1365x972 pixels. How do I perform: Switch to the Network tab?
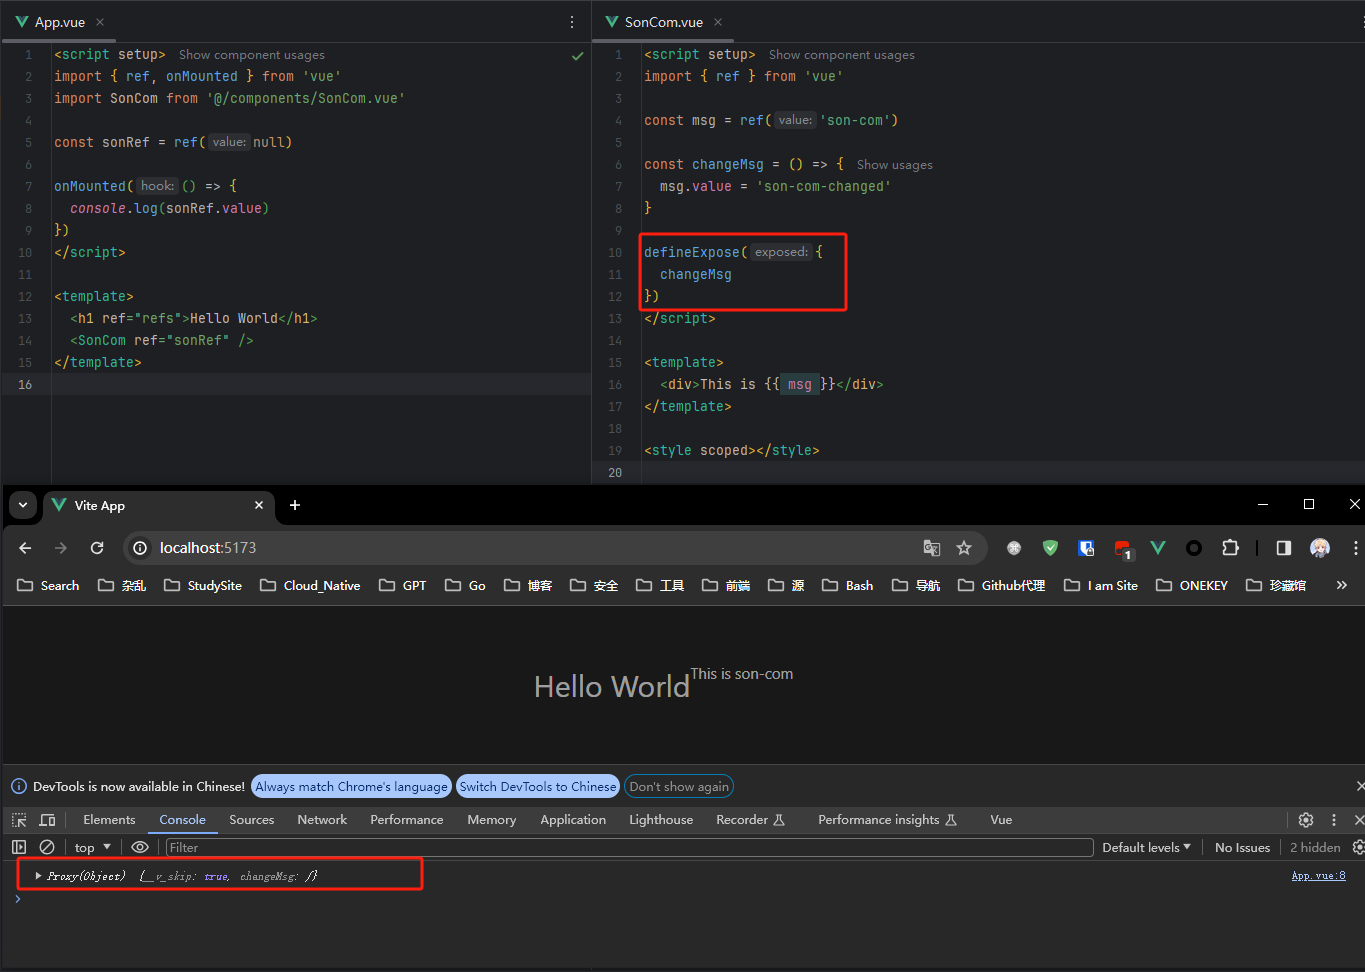322,820
